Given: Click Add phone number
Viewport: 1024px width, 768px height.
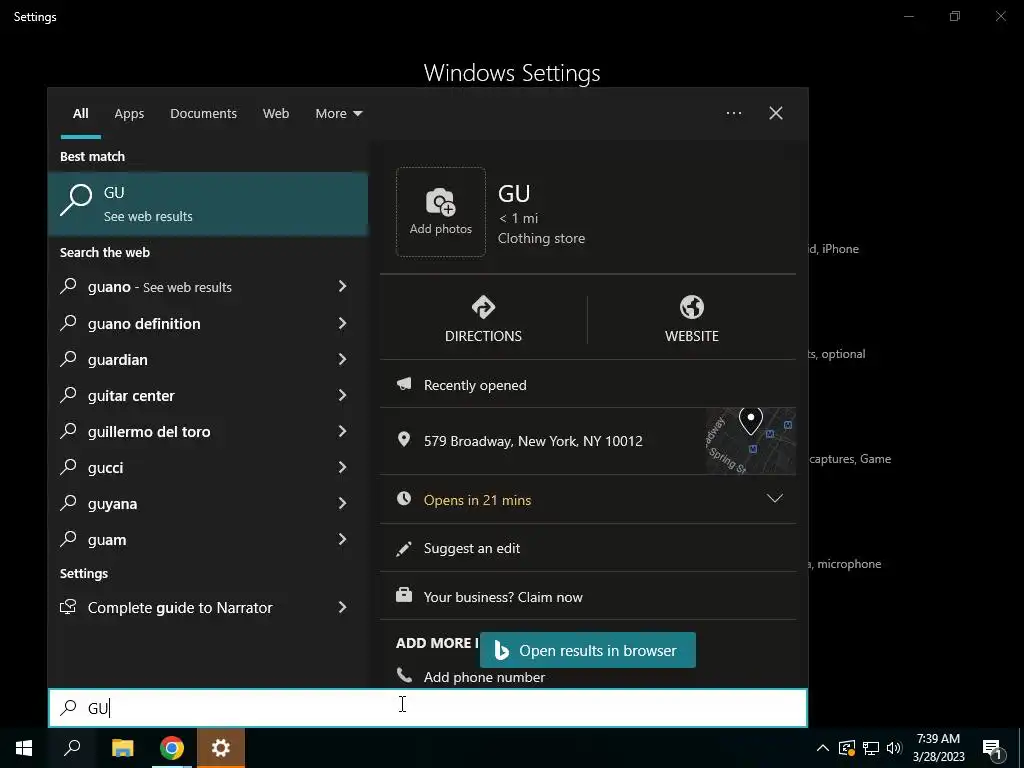Looking at the screenshot, I should tap(484, 677).
